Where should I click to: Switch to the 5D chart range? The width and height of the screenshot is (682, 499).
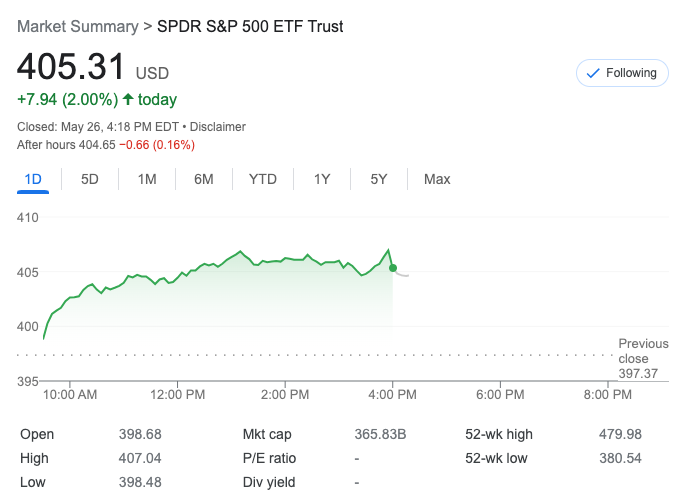click(x=90, y=179)
